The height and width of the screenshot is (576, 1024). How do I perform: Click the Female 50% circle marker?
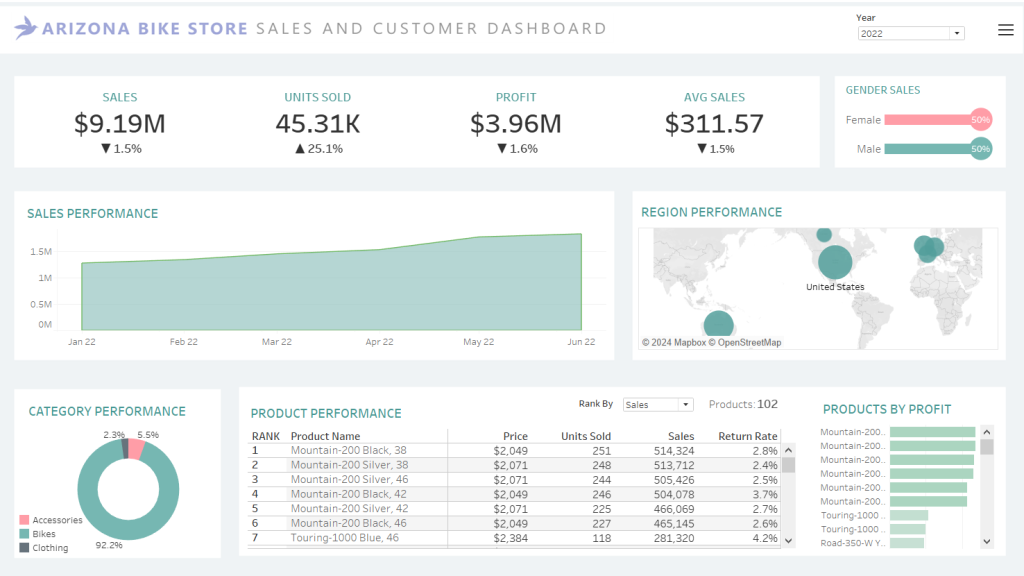pos(980,120)
